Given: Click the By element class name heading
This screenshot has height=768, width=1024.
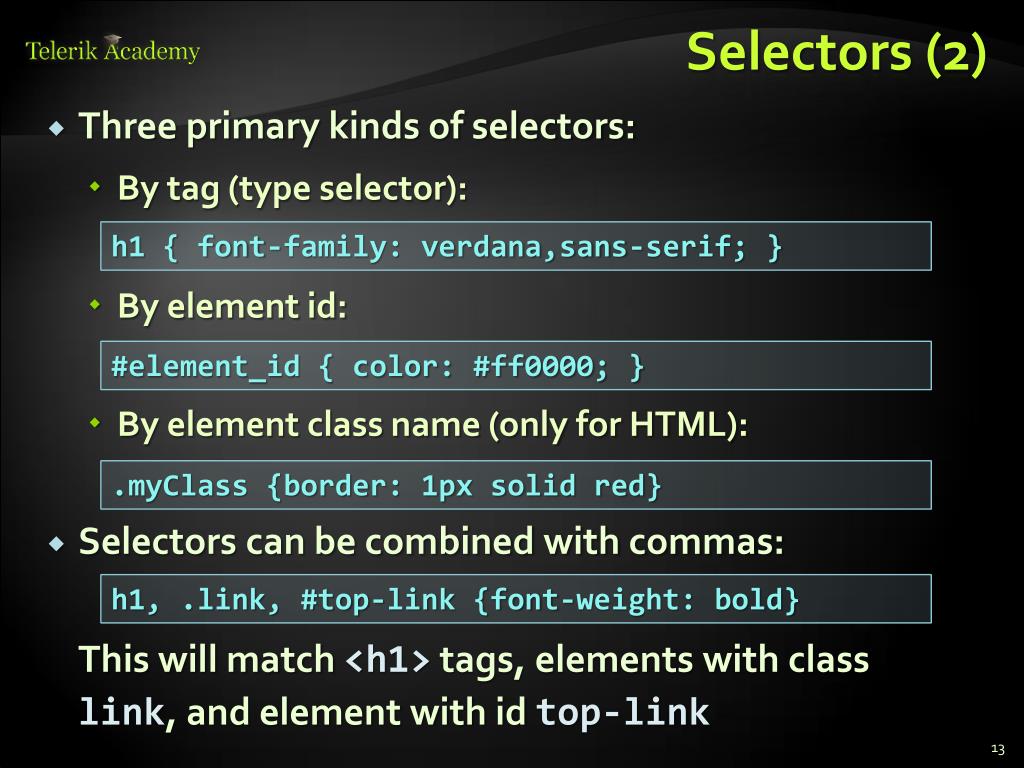Looking at the screenshot, I should [x=432, y=425].
